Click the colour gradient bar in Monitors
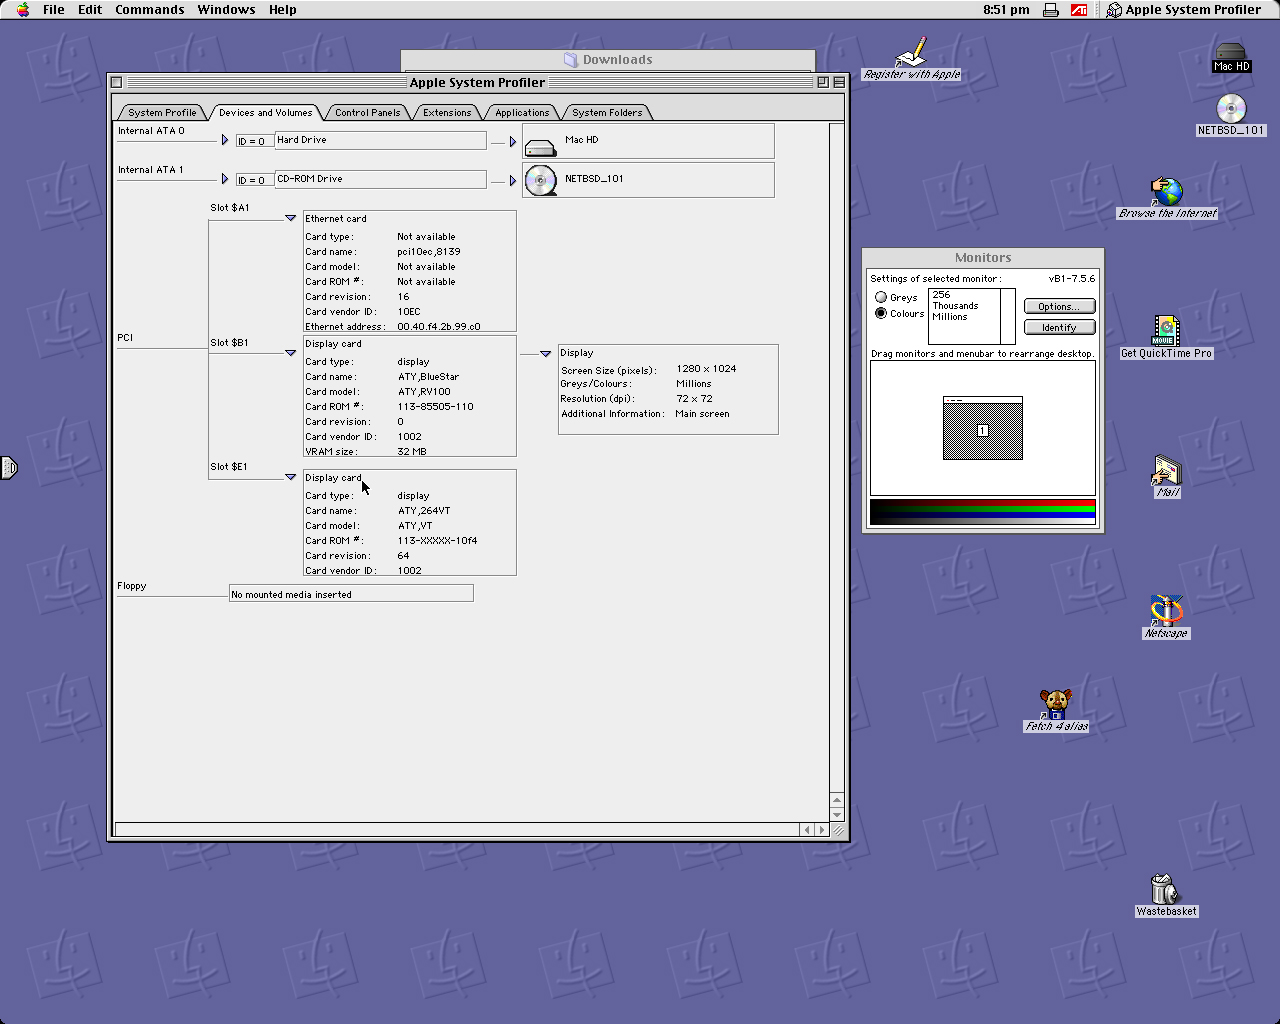Viewport: 1280px width, 1024px height. tap(983, 512)
